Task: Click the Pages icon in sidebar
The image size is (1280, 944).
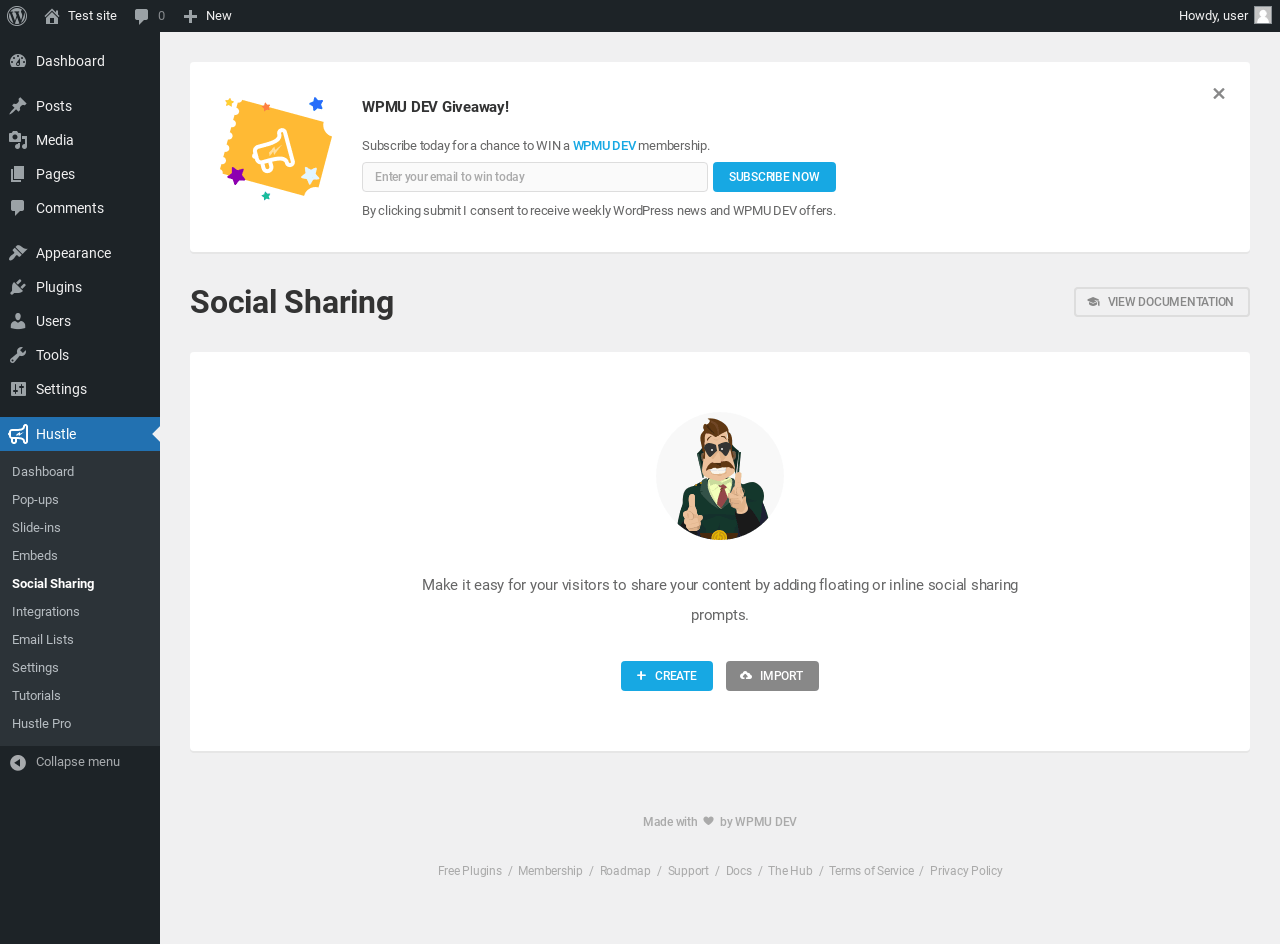Action: (18, 174)
